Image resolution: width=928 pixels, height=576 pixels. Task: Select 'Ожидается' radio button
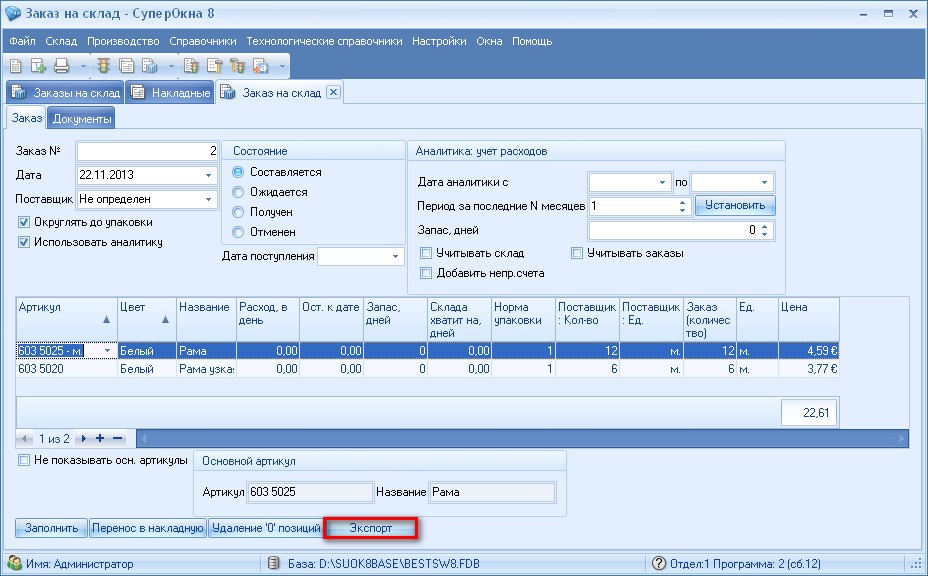238,192
